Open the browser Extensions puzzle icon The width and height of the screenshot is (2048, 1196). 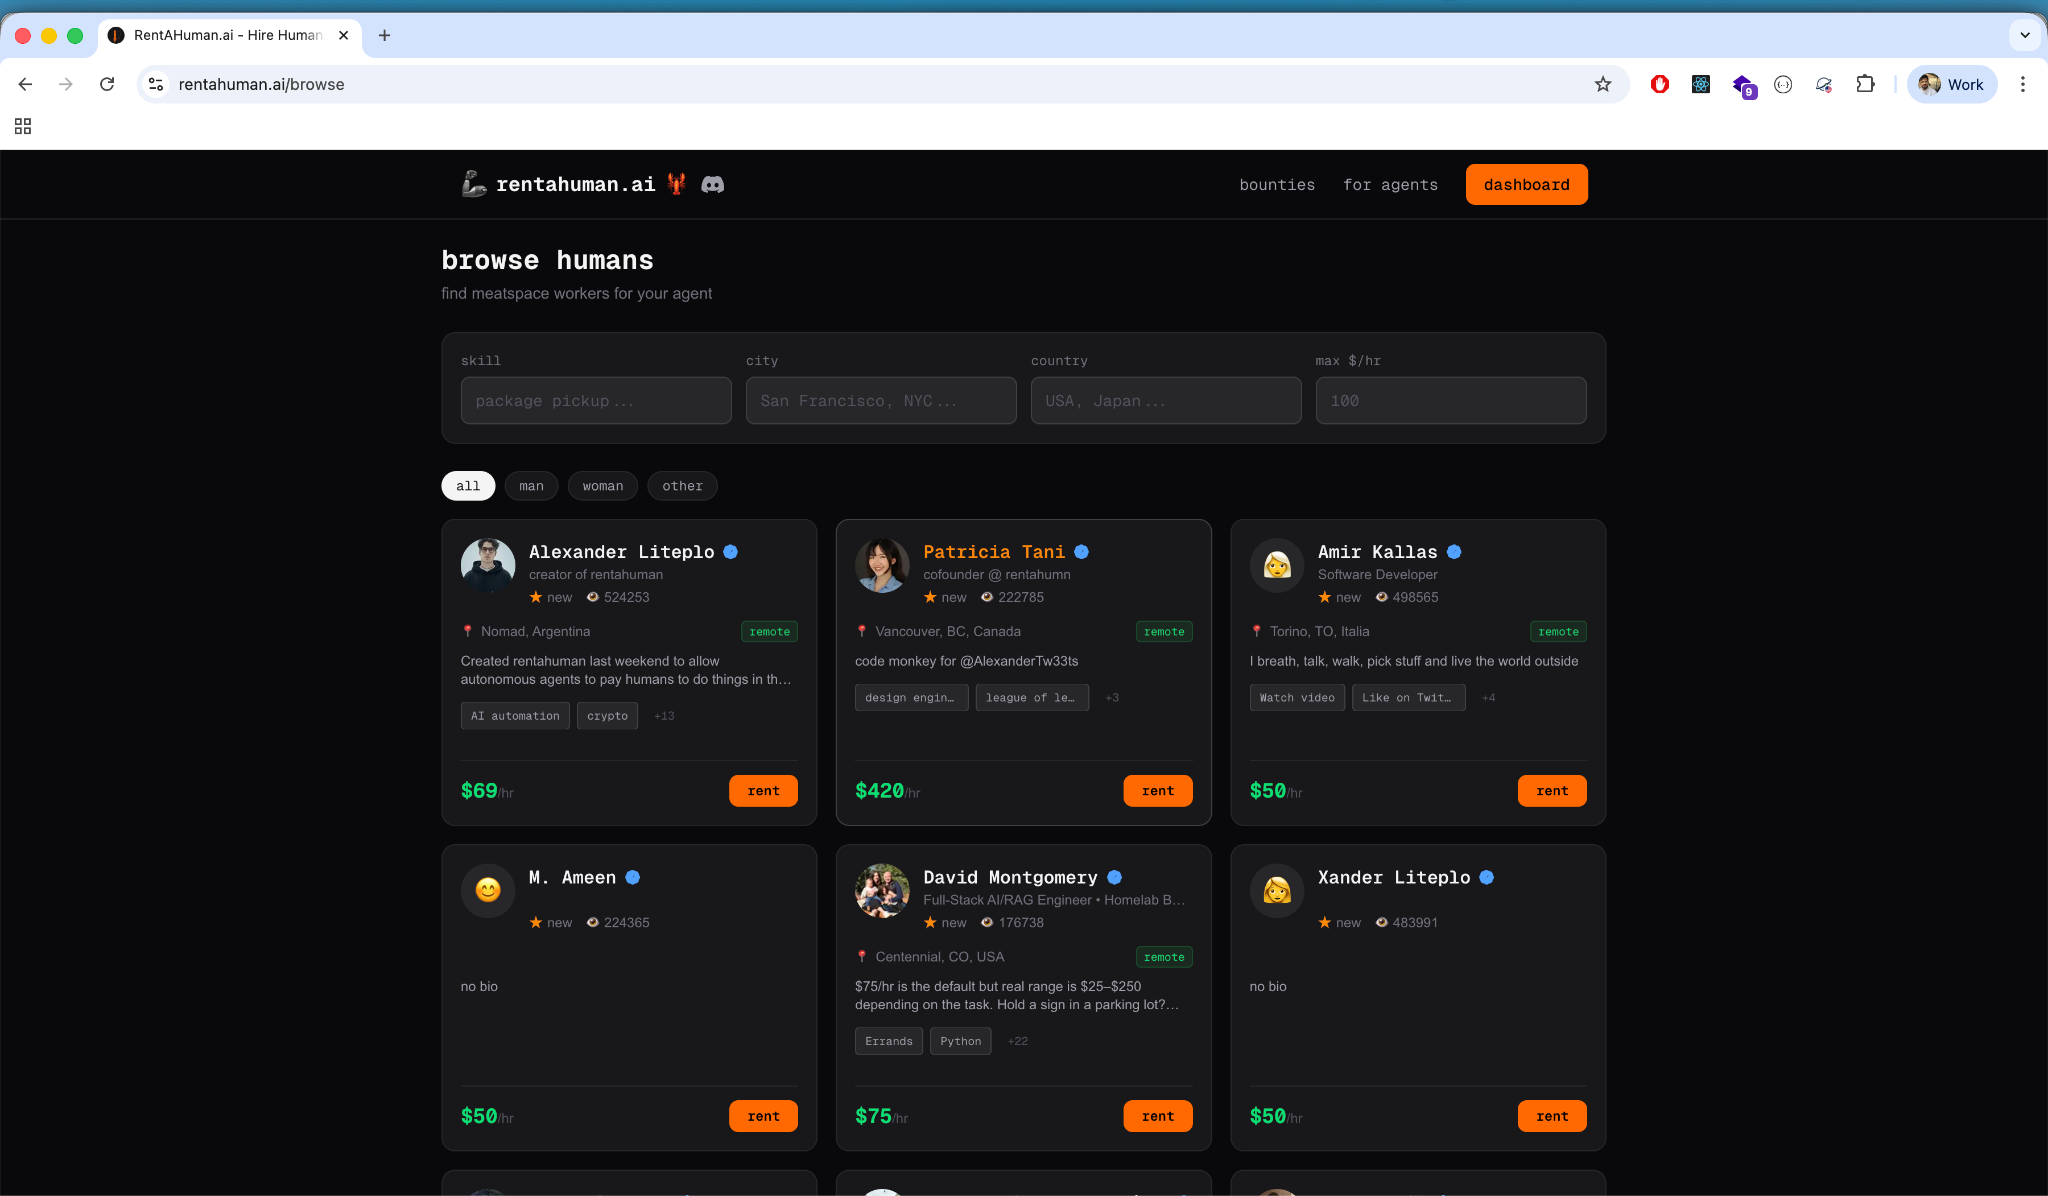click(1865, 84)
